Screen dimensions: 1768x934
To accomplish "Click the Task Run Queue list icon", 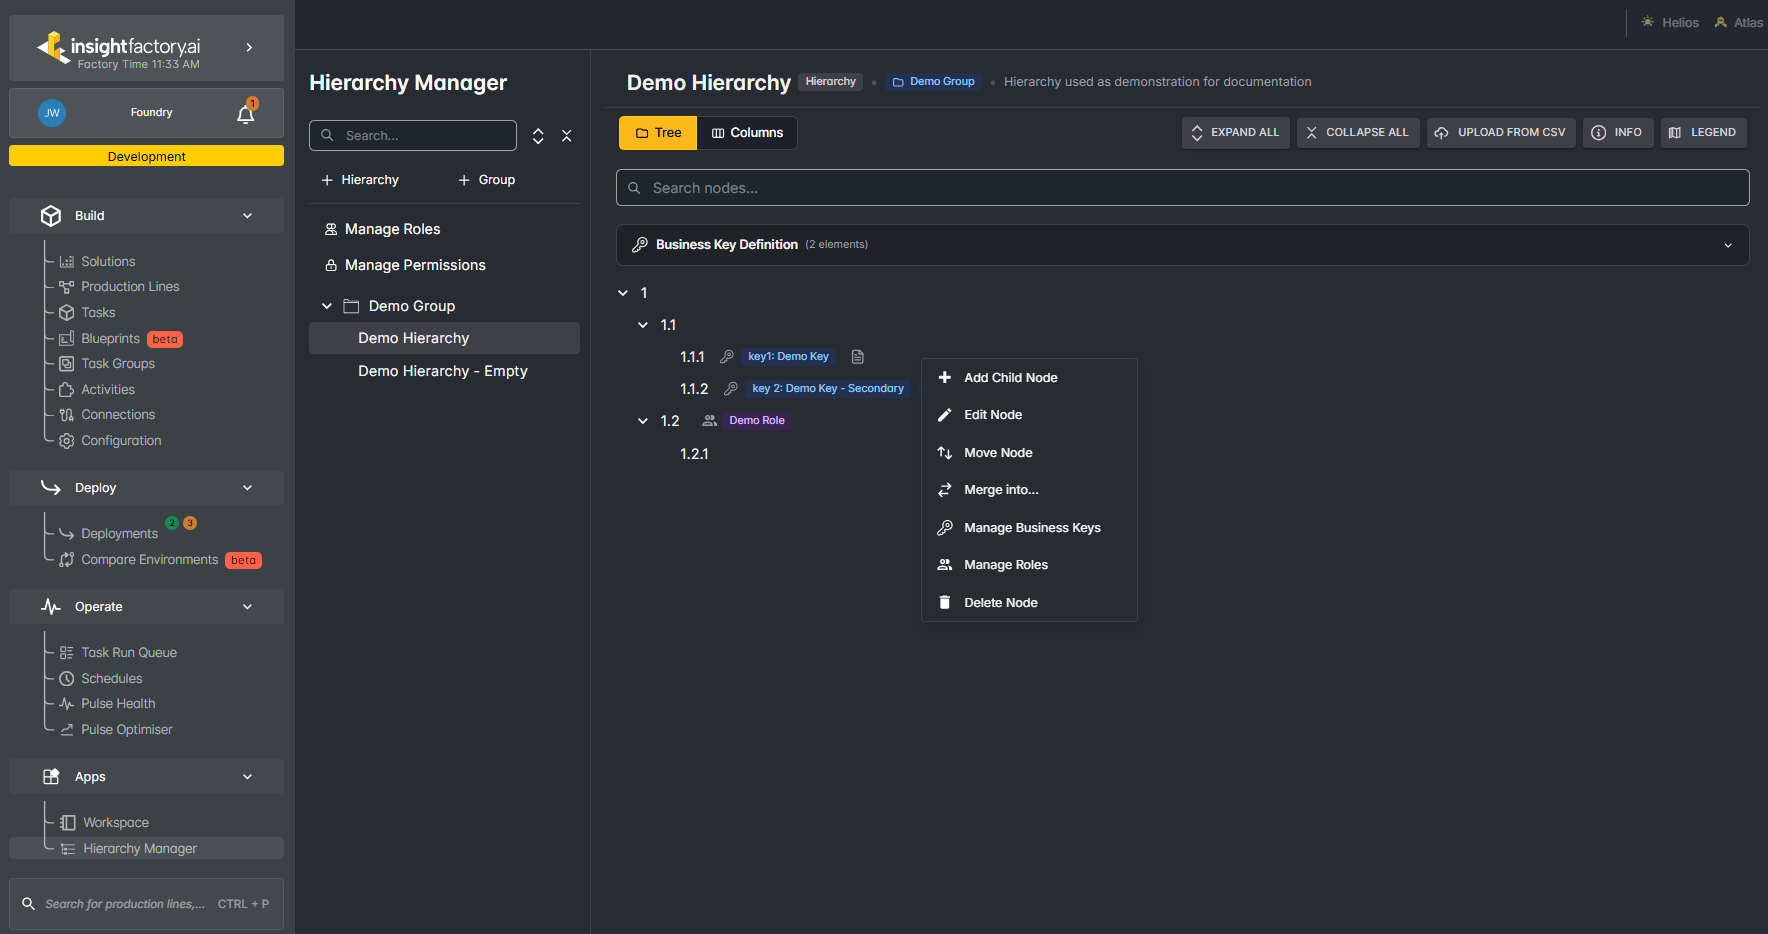I will coord(67,653).
